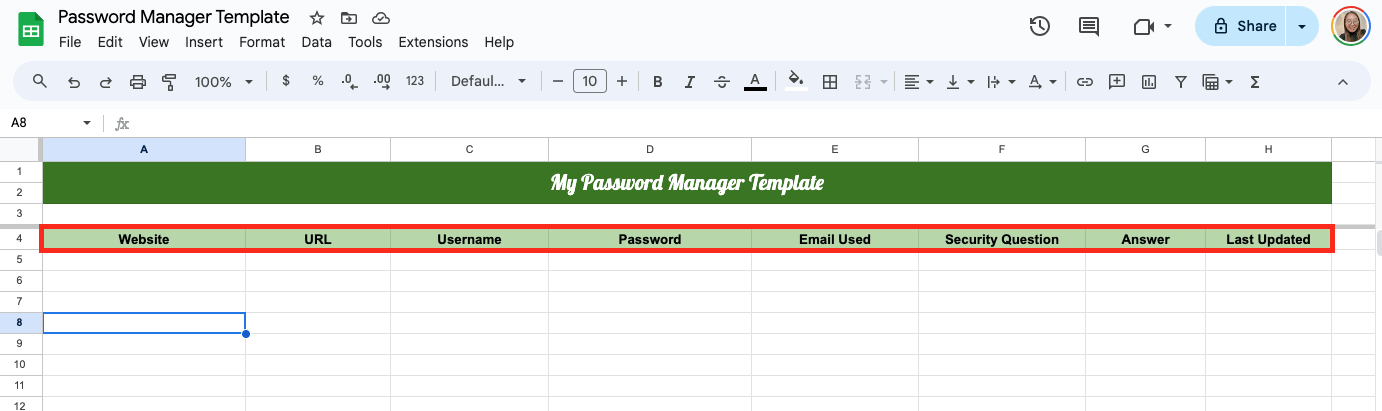Toggle bold formatting

pos(657,82)
